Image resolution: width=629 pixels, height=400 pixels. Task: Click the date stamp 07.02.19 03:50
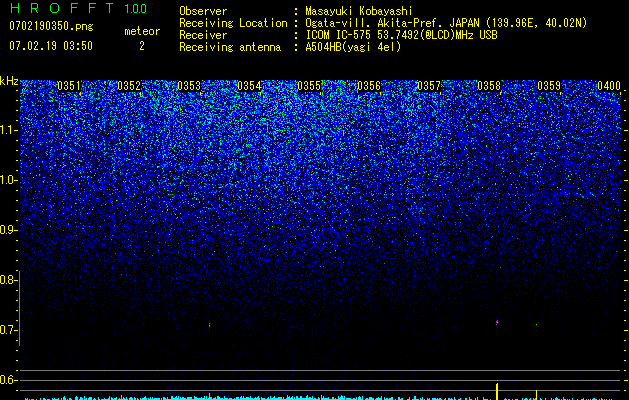coord(51,46)
